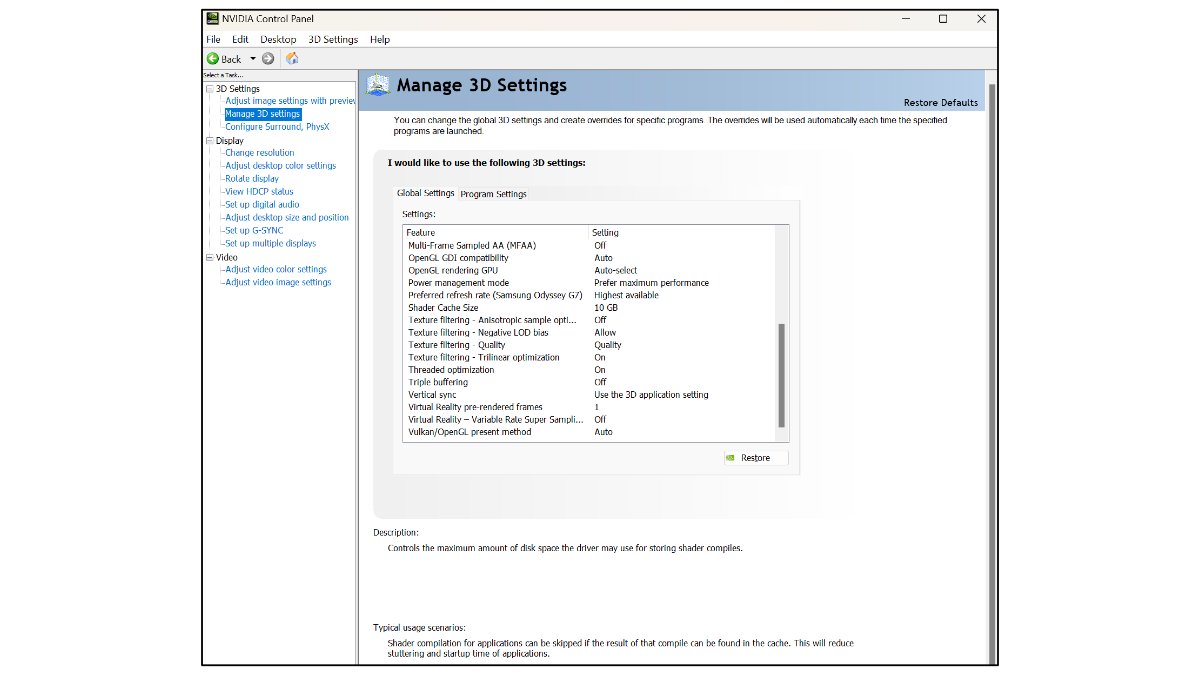Switch to the Program Settings tab
The image size is (1200, 675).
tap(493, 194)
